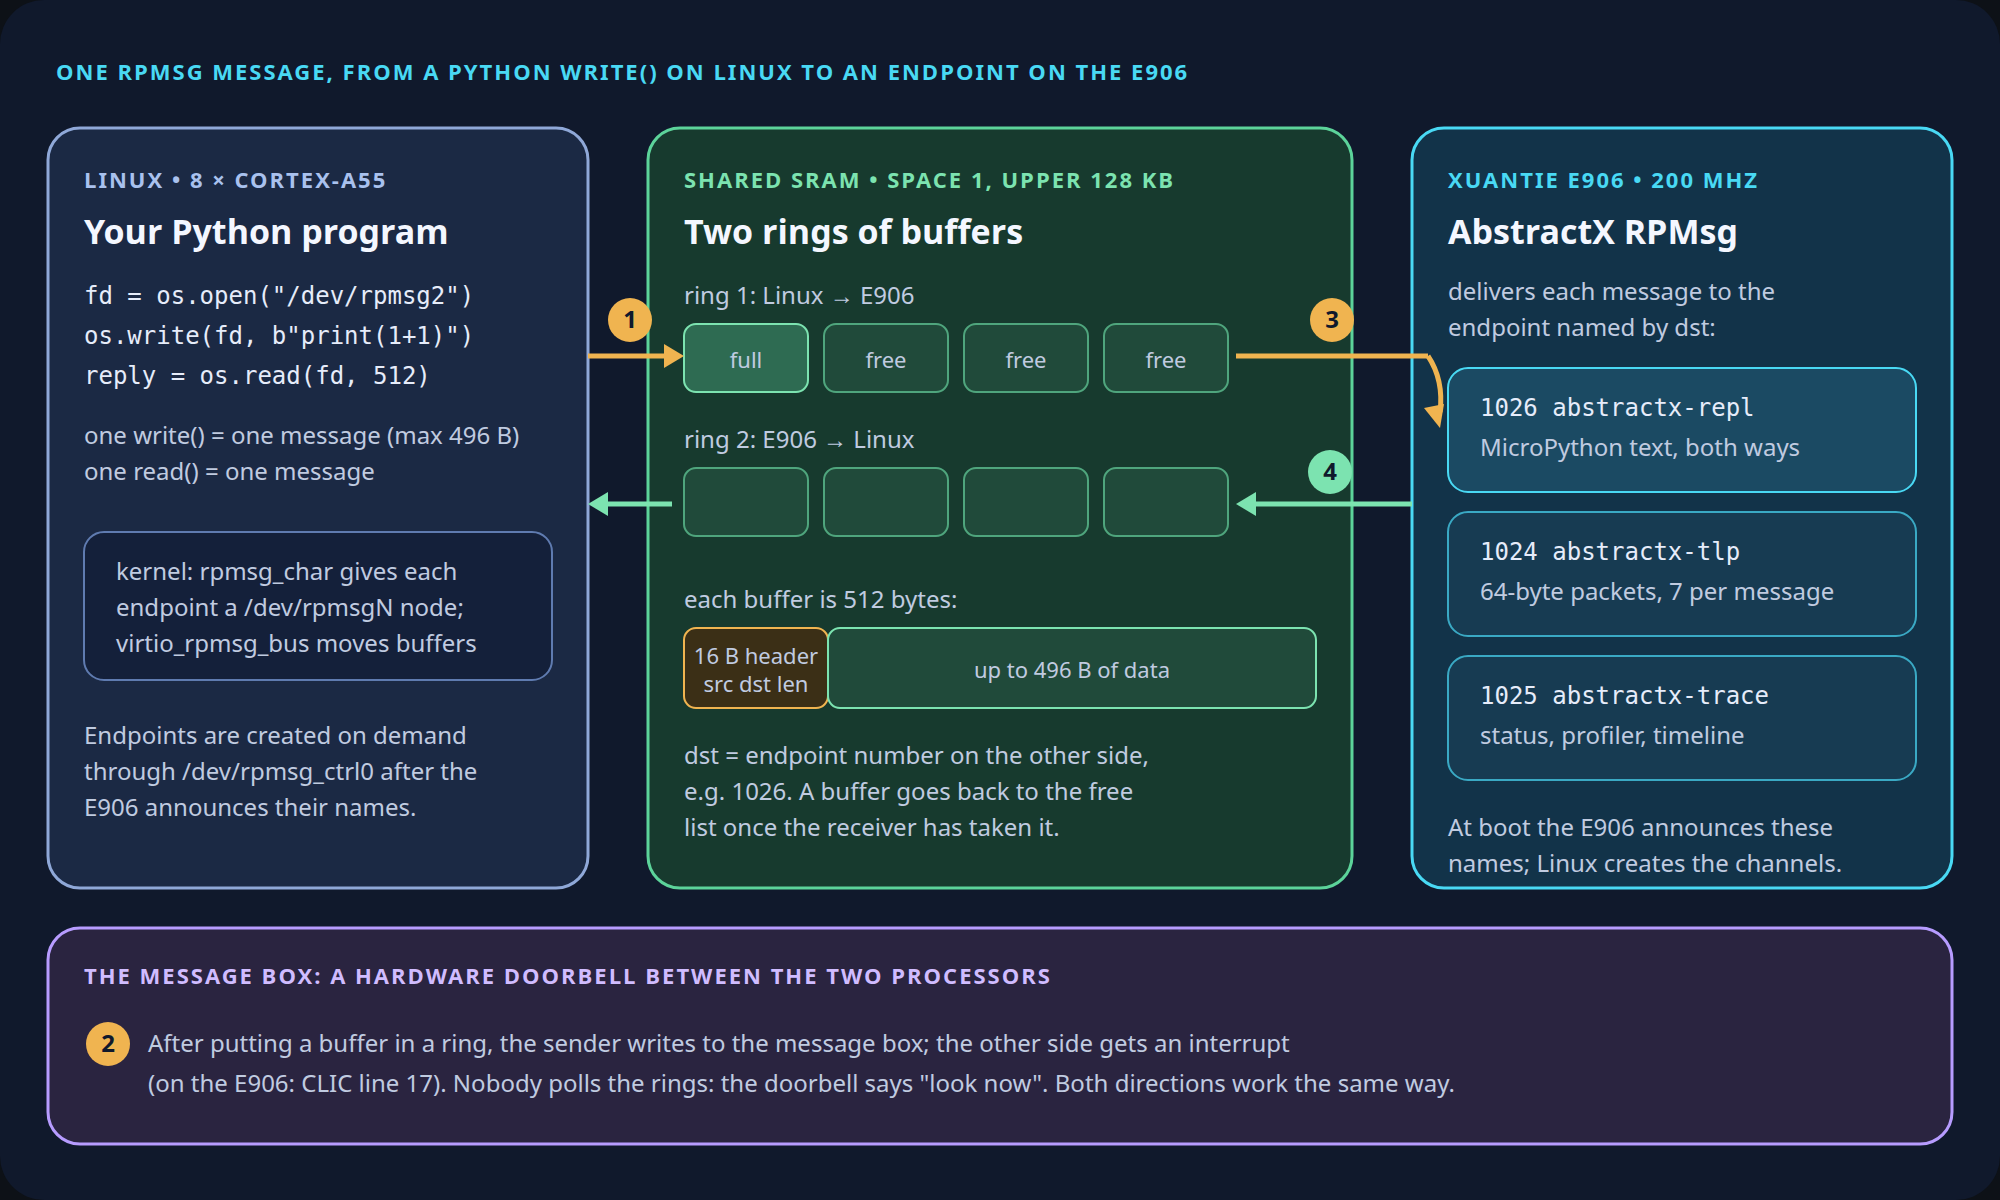Click code line os.write(fd, b"print(1+1)")

278,336
